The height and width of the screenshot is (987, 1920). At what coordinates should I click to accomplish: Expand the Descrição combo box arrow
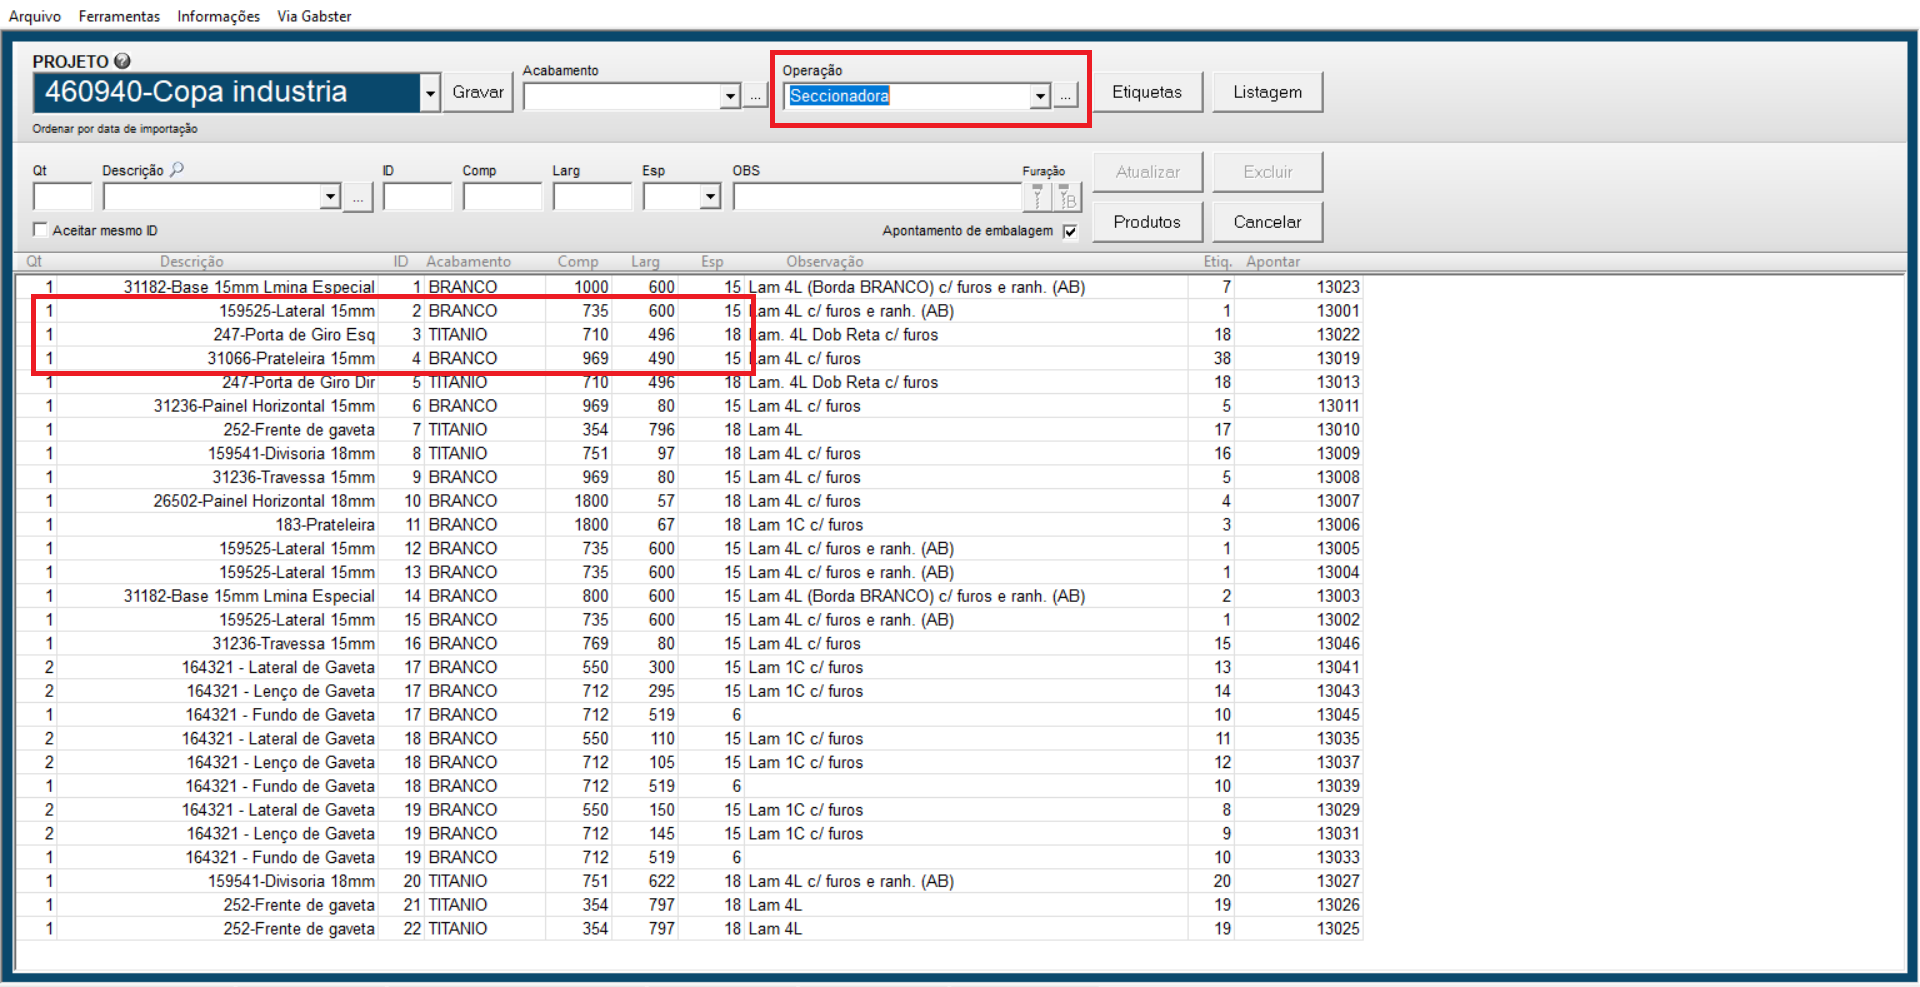point(330,196)
